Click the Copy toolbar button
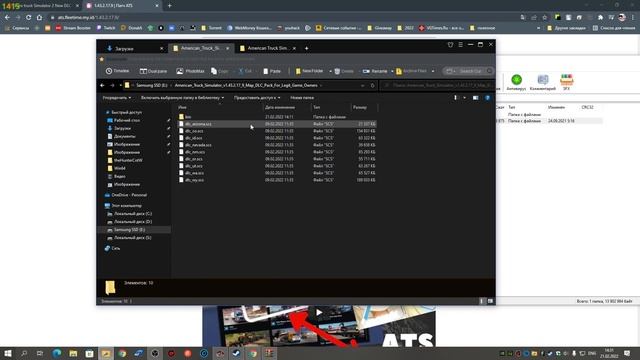Viewport: 640px width, 360px height. point(220,71)
